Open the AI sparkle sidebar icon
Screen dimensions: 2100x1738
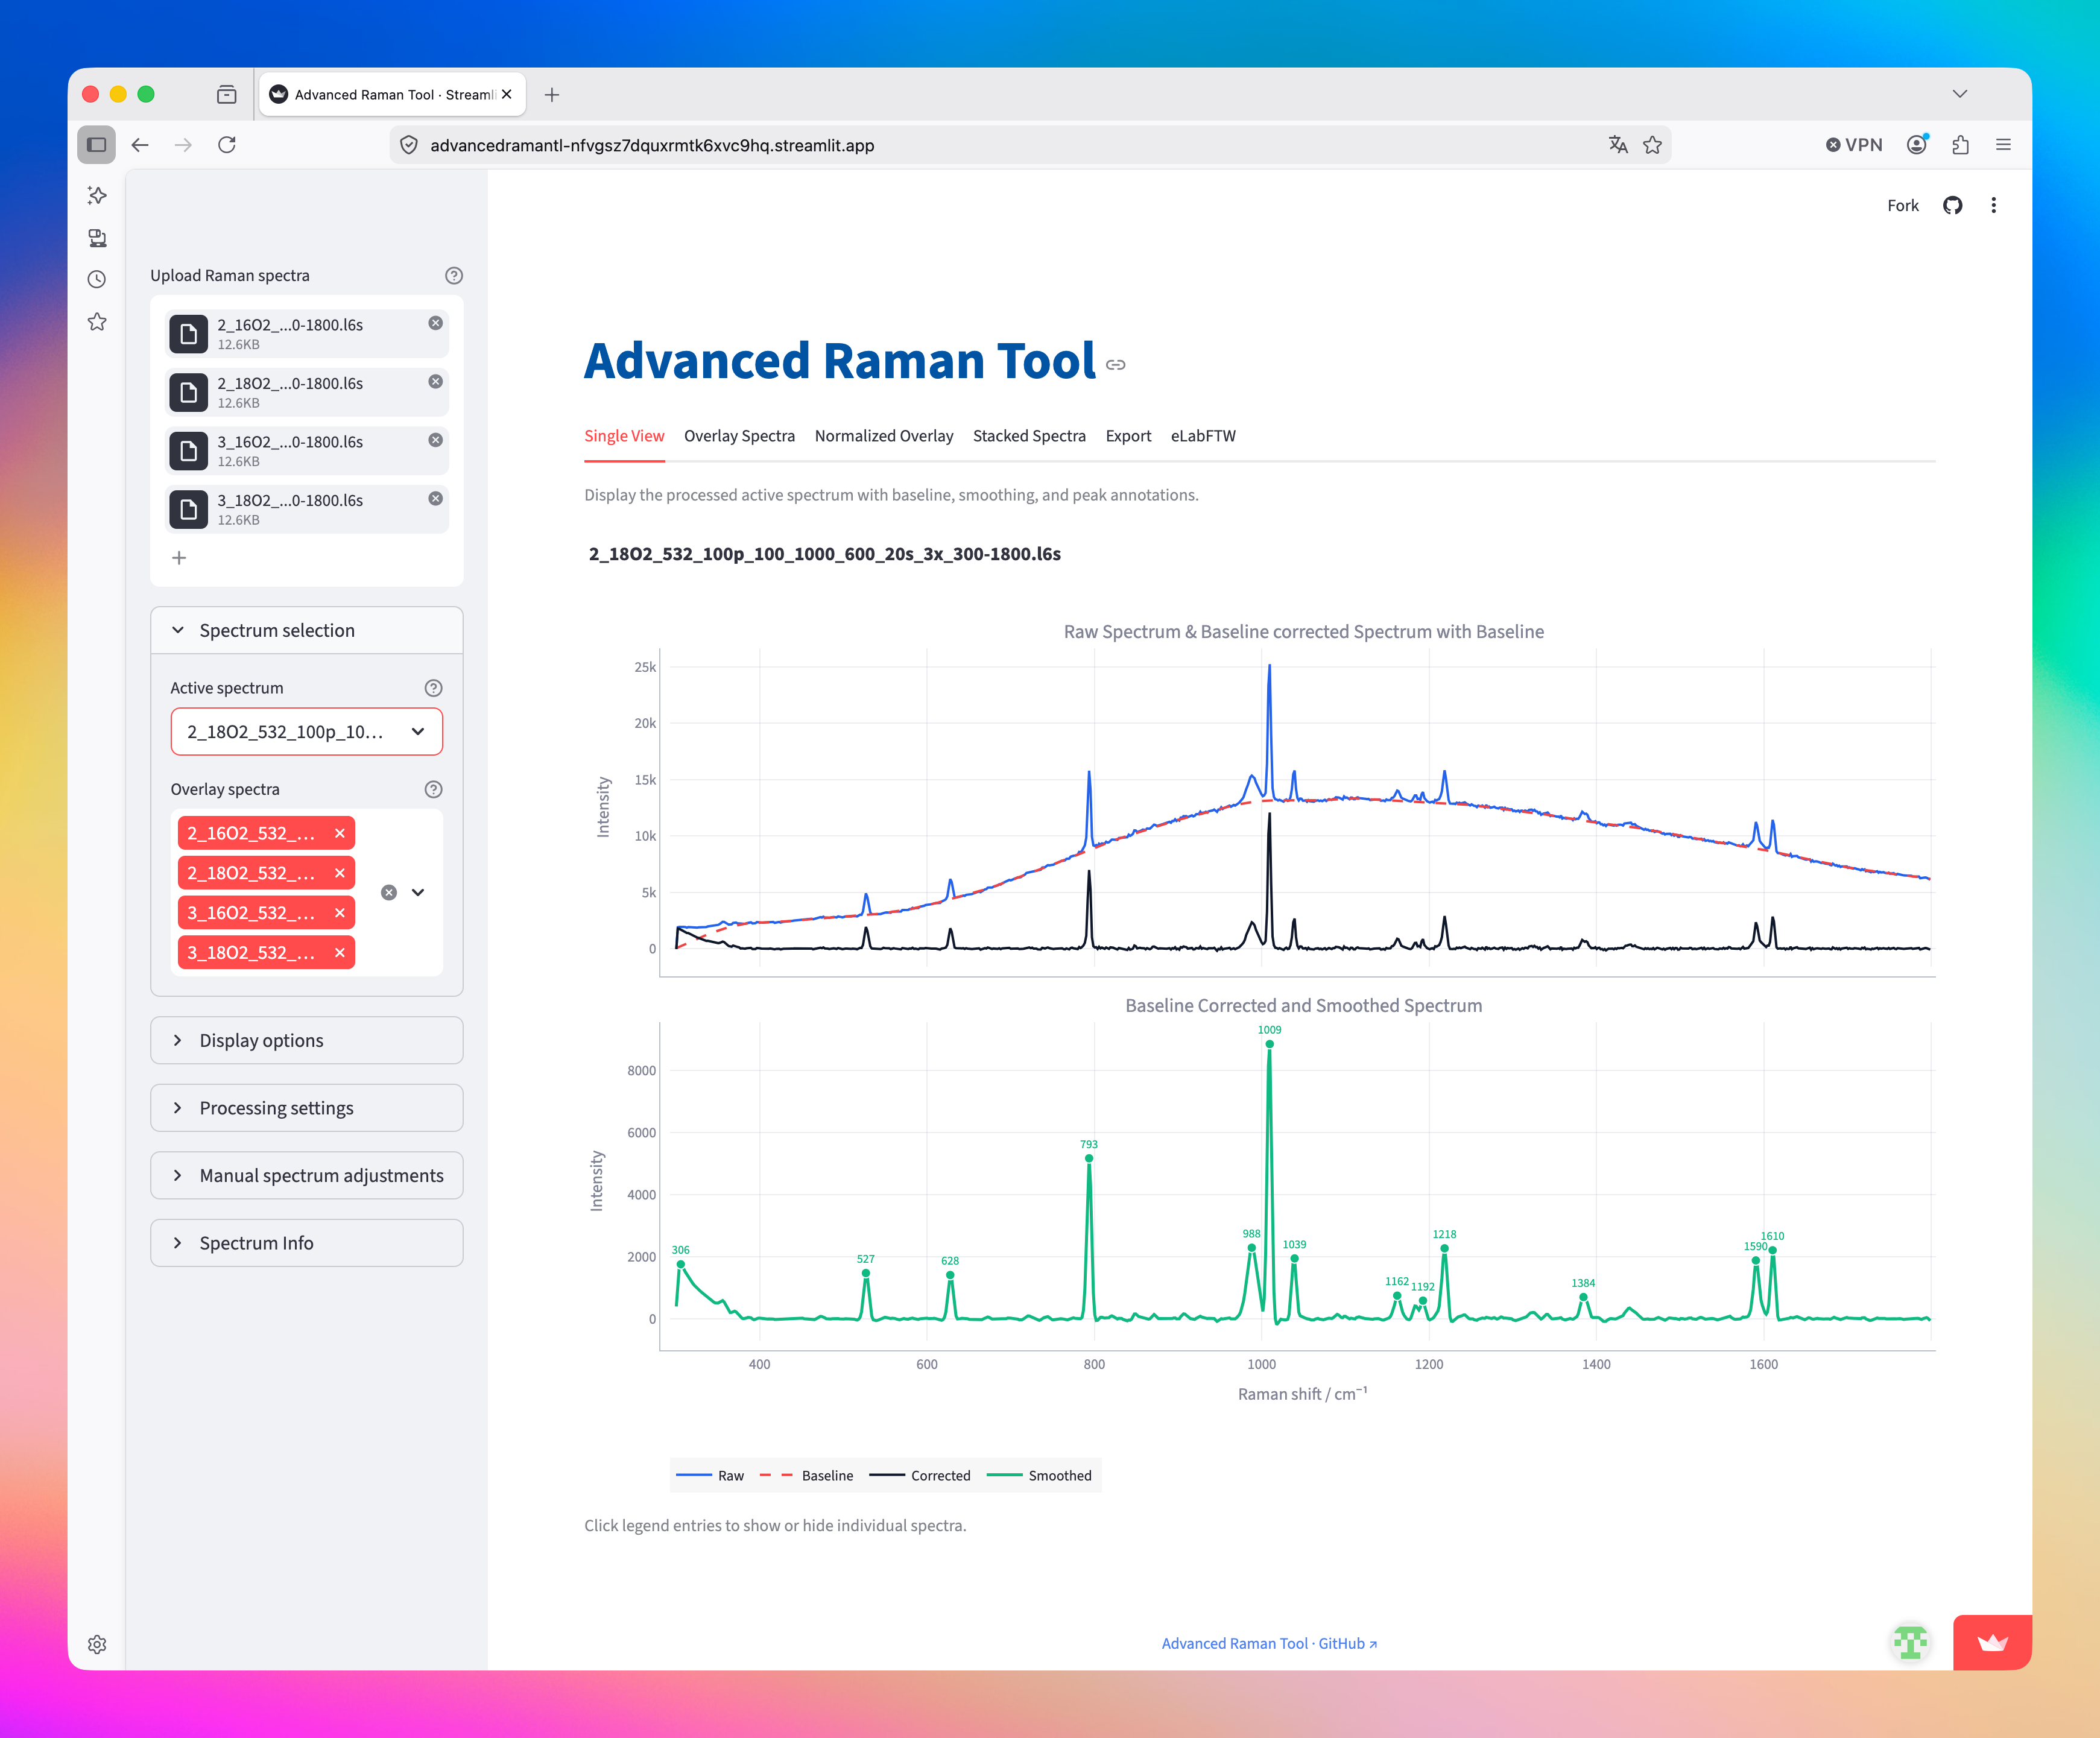(97, 195)
